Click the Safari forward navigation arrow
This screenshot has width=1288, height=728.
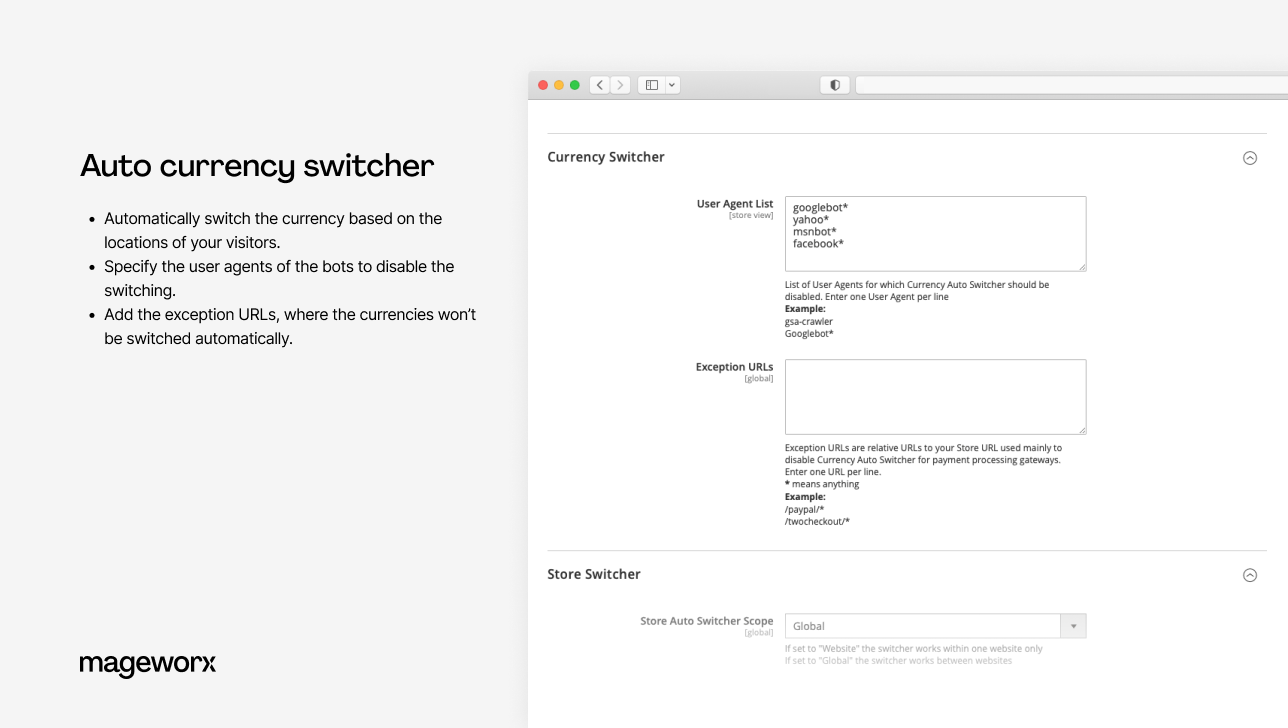click(x=620, y=85)
